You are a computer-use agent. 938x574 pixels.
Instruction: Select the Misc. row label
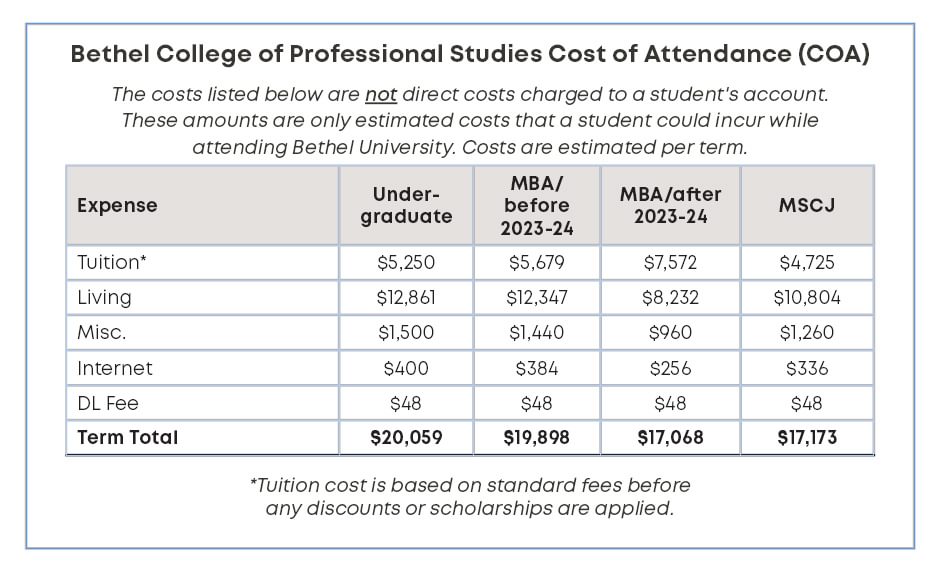tap(100, 333)
